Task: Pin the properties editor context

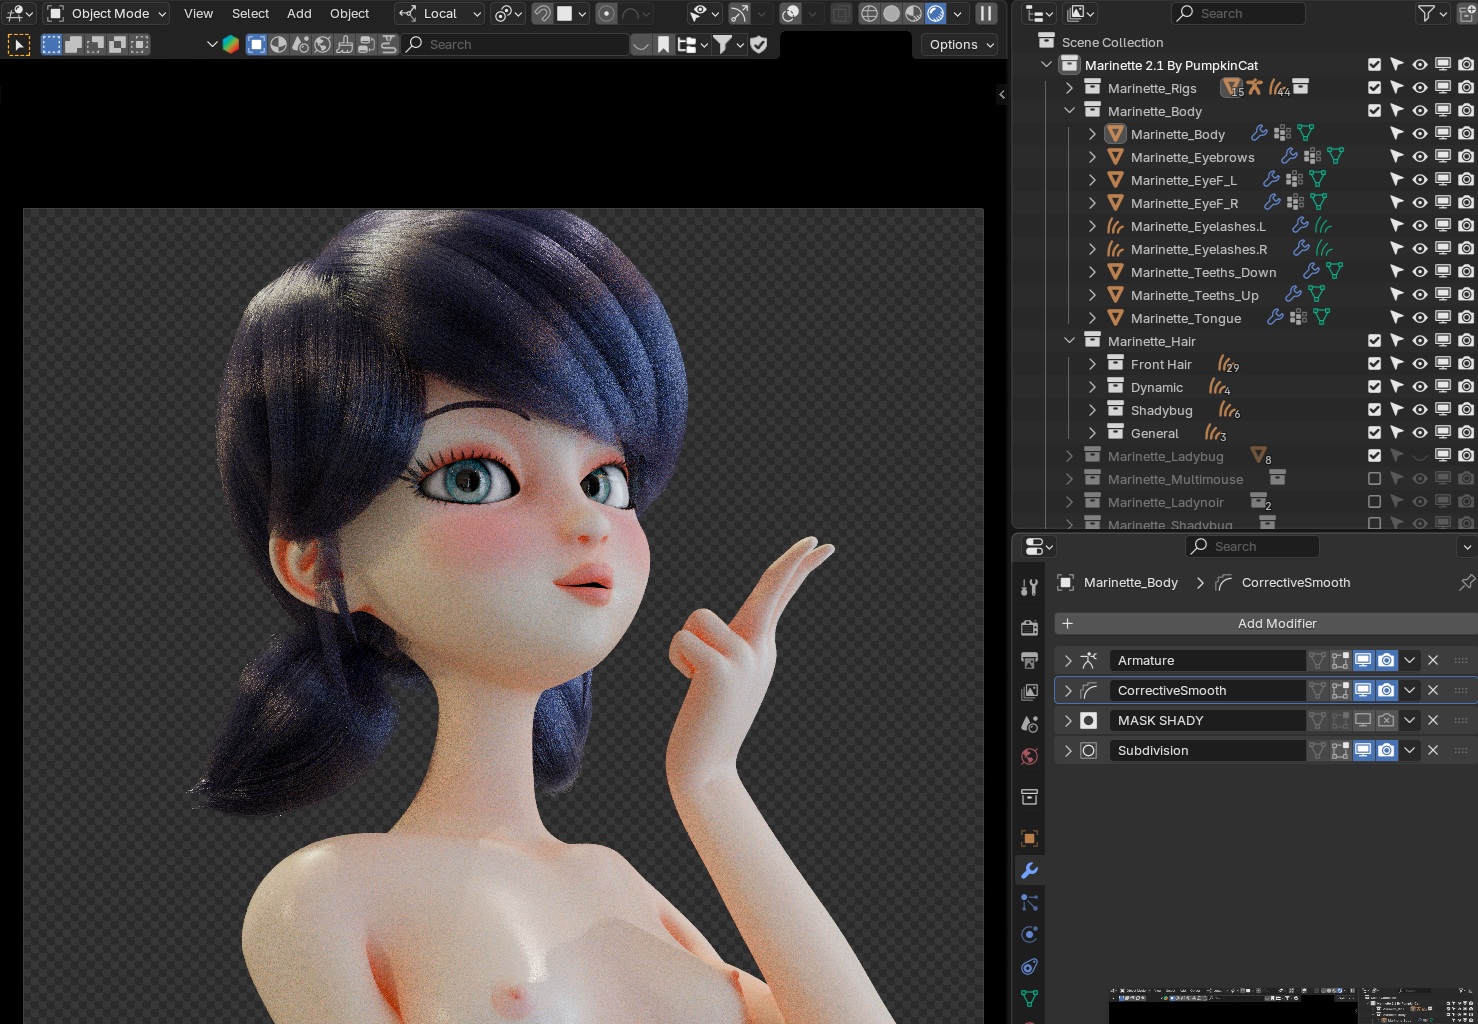Action: (1466, 582)
